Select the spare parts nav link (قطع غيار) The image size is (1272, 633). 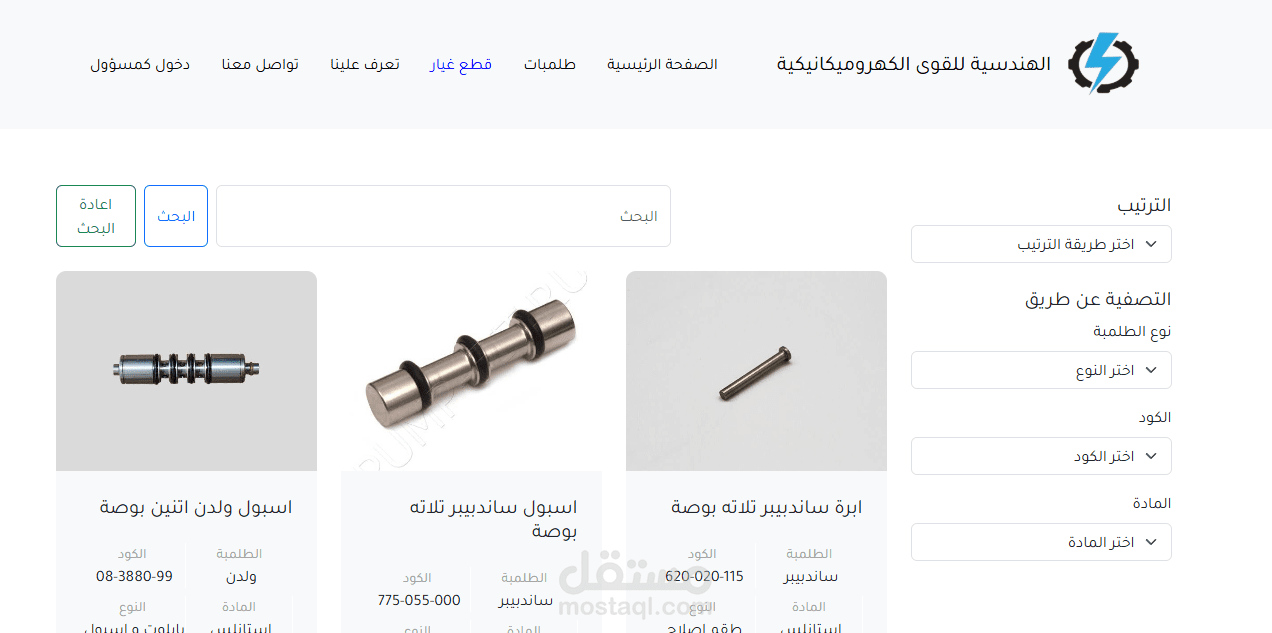point(461,64)
